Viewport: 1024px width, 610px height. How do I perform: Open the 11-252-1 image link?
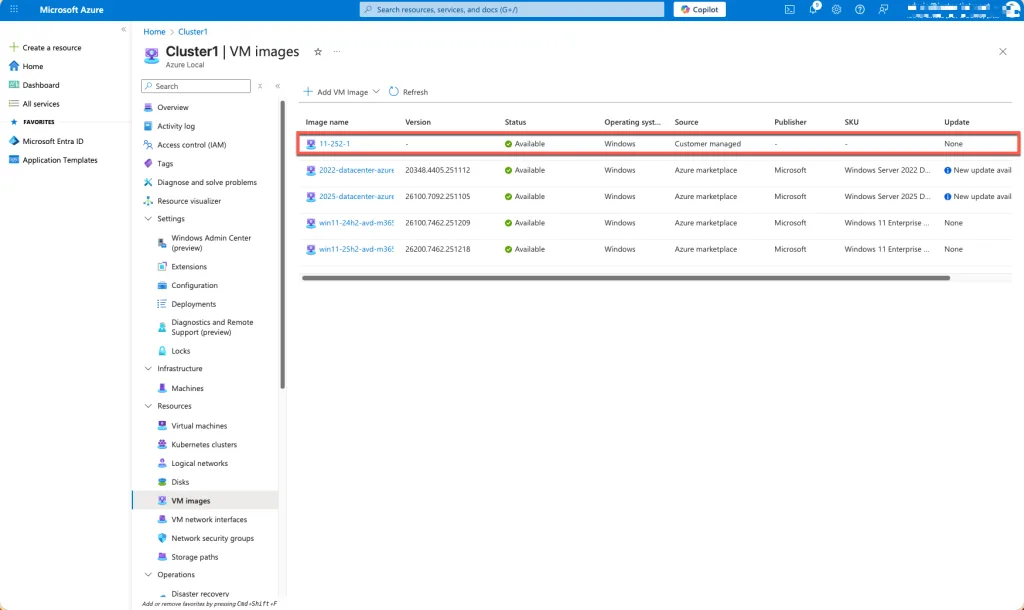click(334, 144)
